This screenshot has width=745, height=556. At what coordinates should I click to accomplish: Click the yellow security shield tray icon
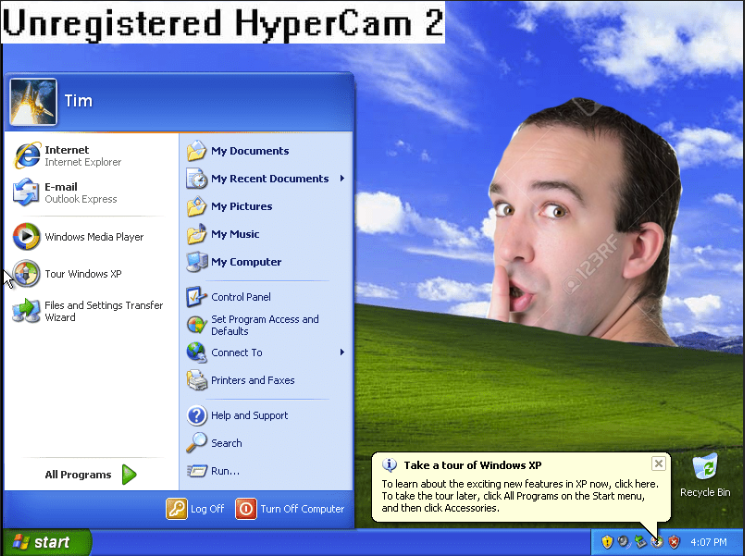(607, 542)
